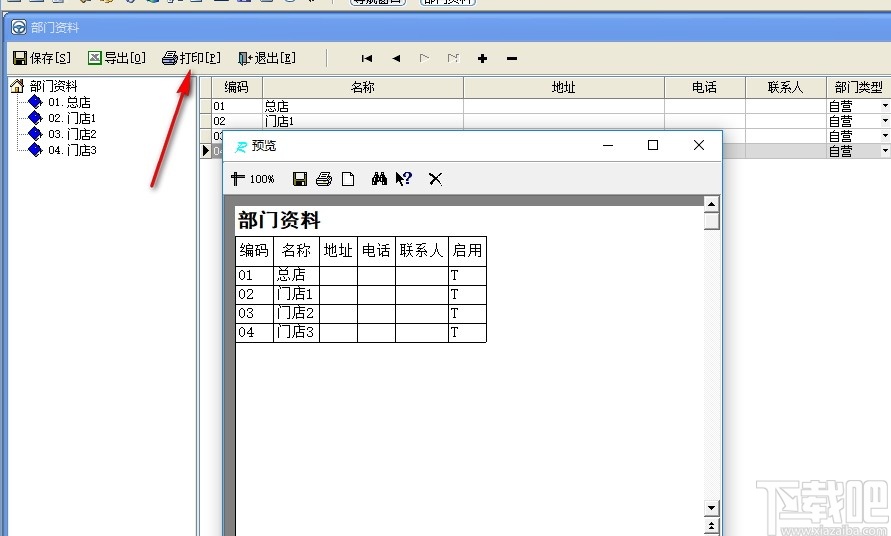Click the 电话 column header in grid
This screenshot has height=536, width=891.
coord(705,88)
